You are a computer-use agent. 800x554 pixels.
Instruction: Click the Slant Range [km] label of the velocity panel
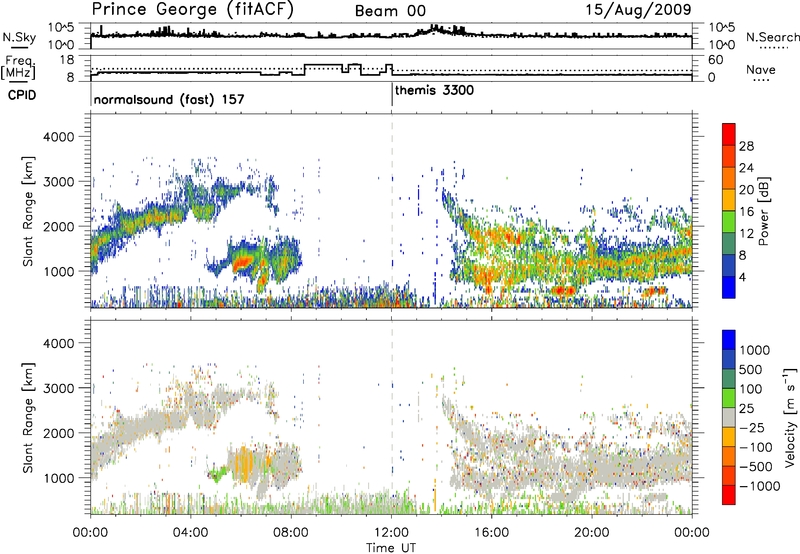(28, 418)
